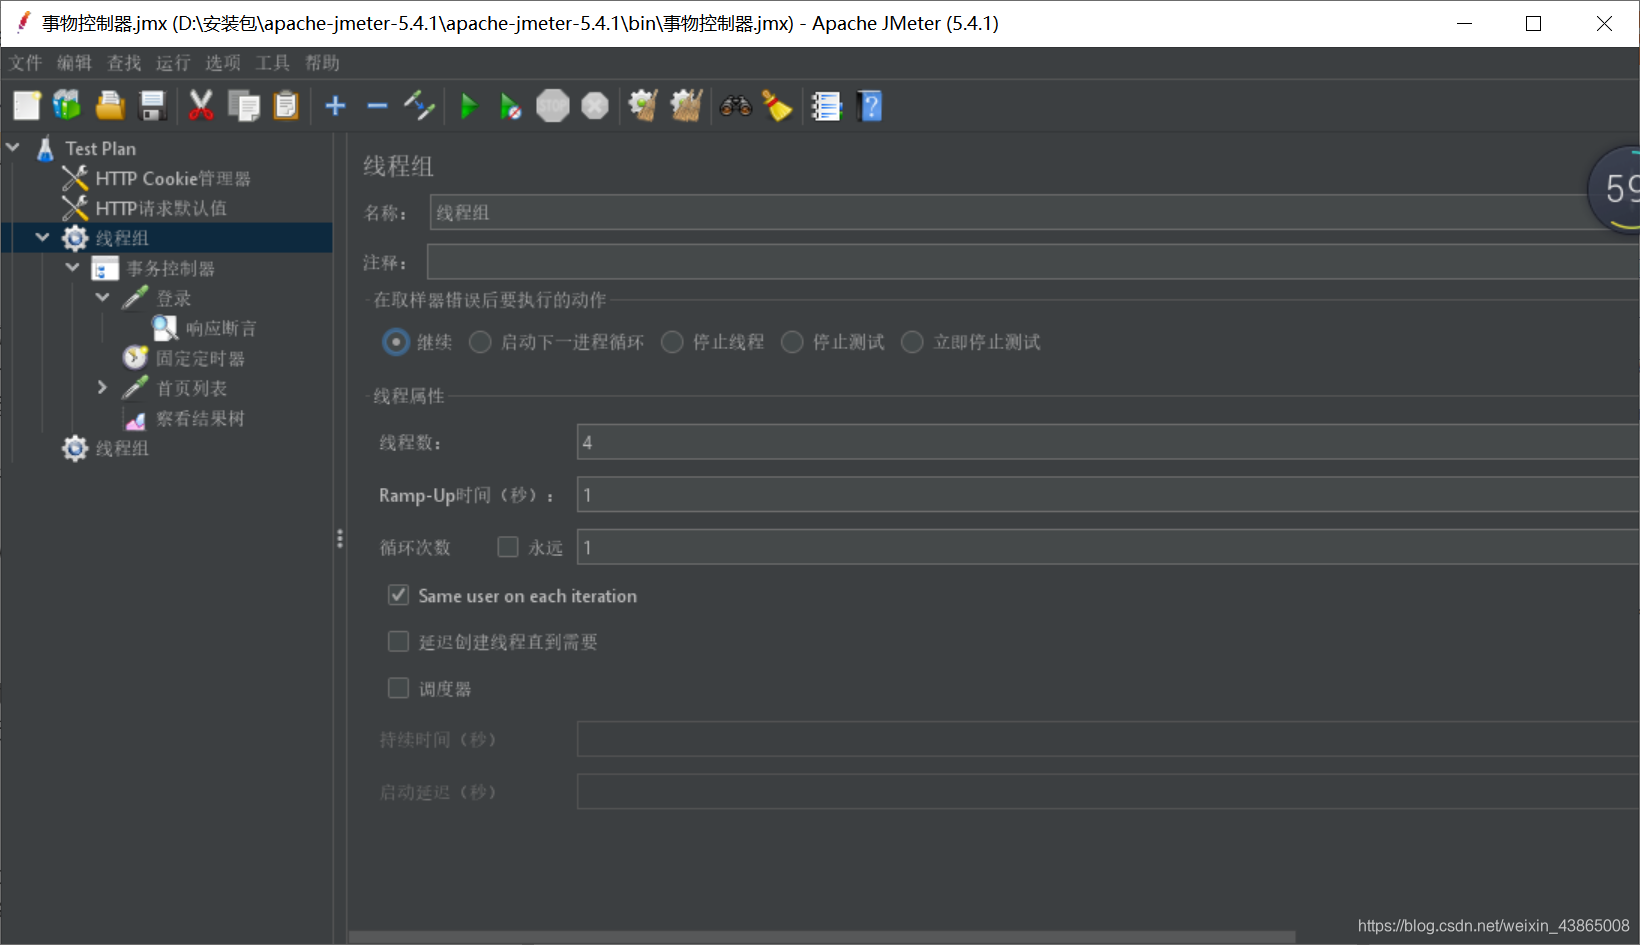Paste element using clipboard icon
The width and height of the screenshot is (1640, 945).
click(x=286, y=106)
